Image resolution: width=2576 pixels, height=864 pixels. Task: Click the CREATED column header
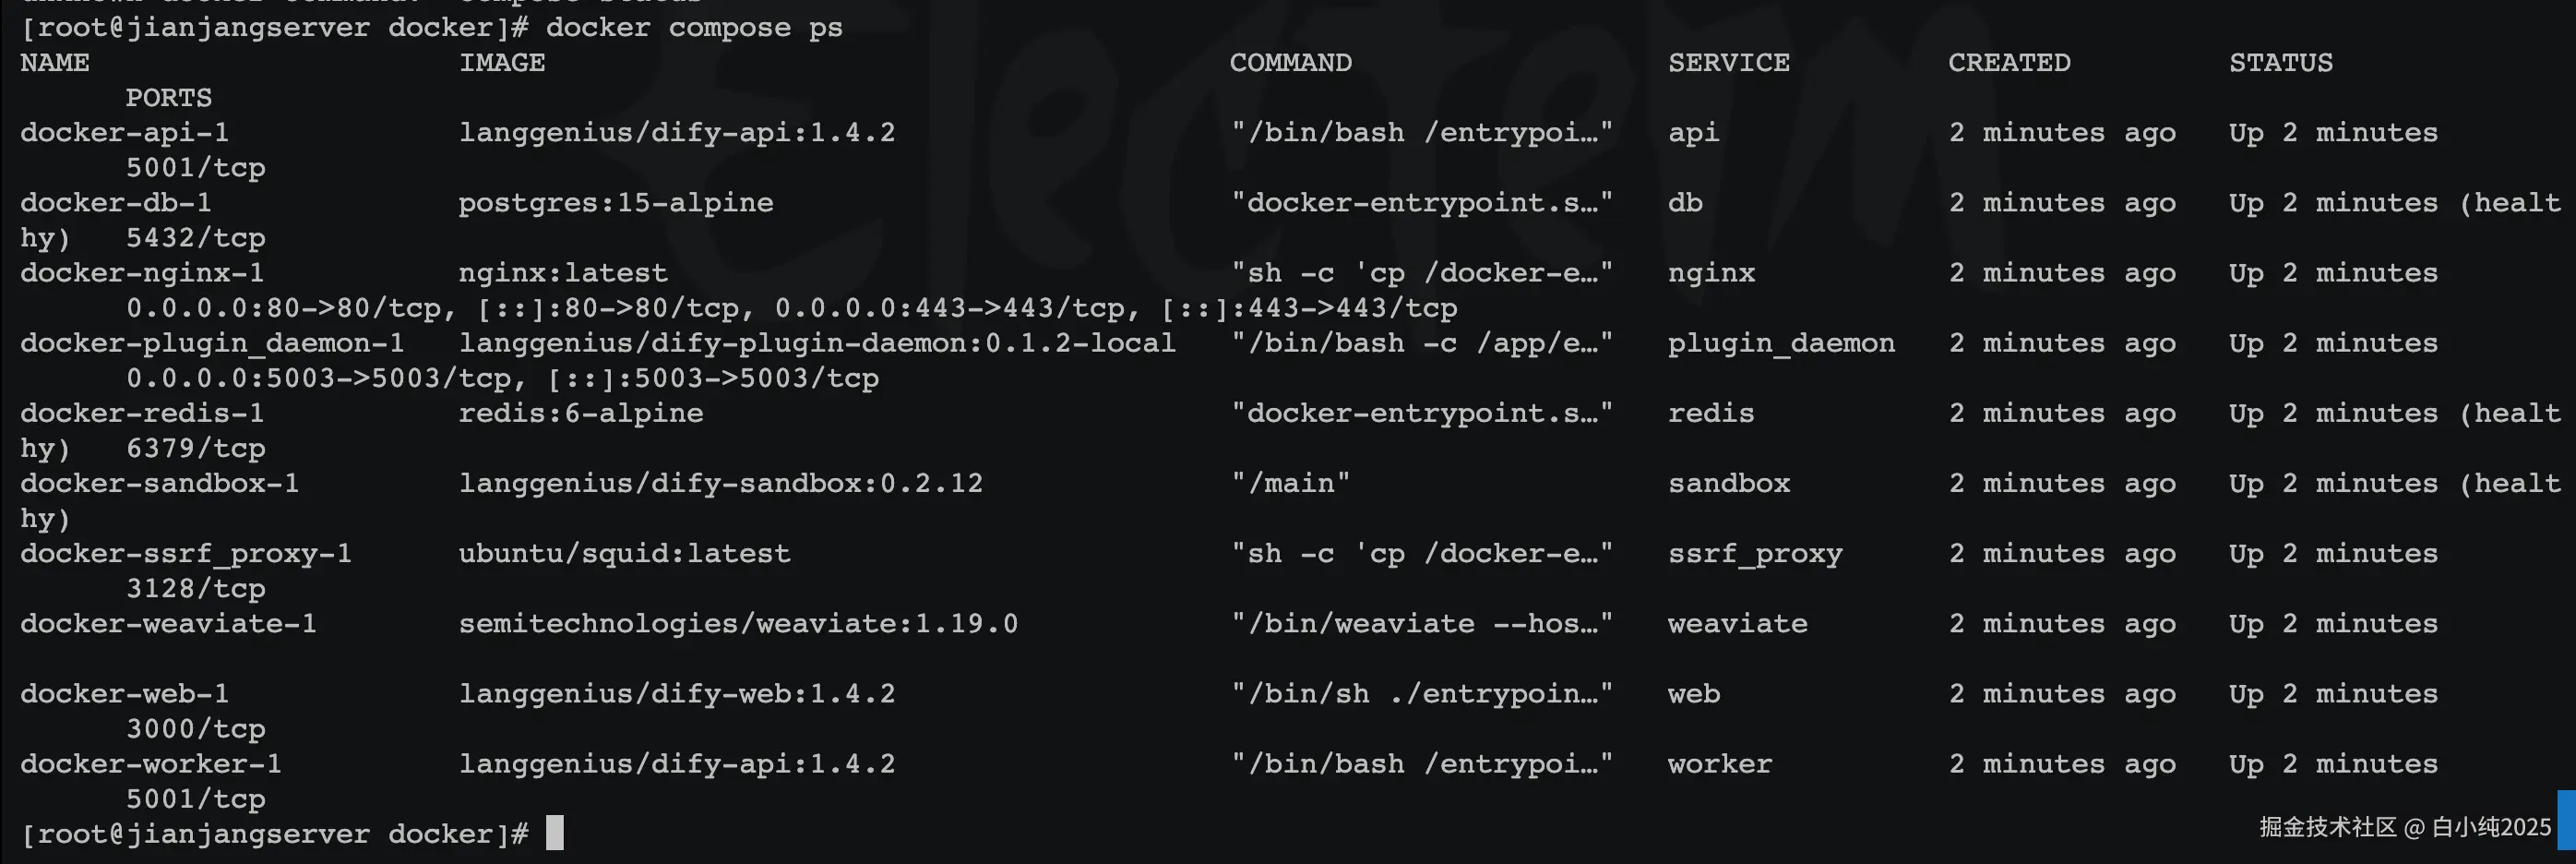pos(2009,63)
